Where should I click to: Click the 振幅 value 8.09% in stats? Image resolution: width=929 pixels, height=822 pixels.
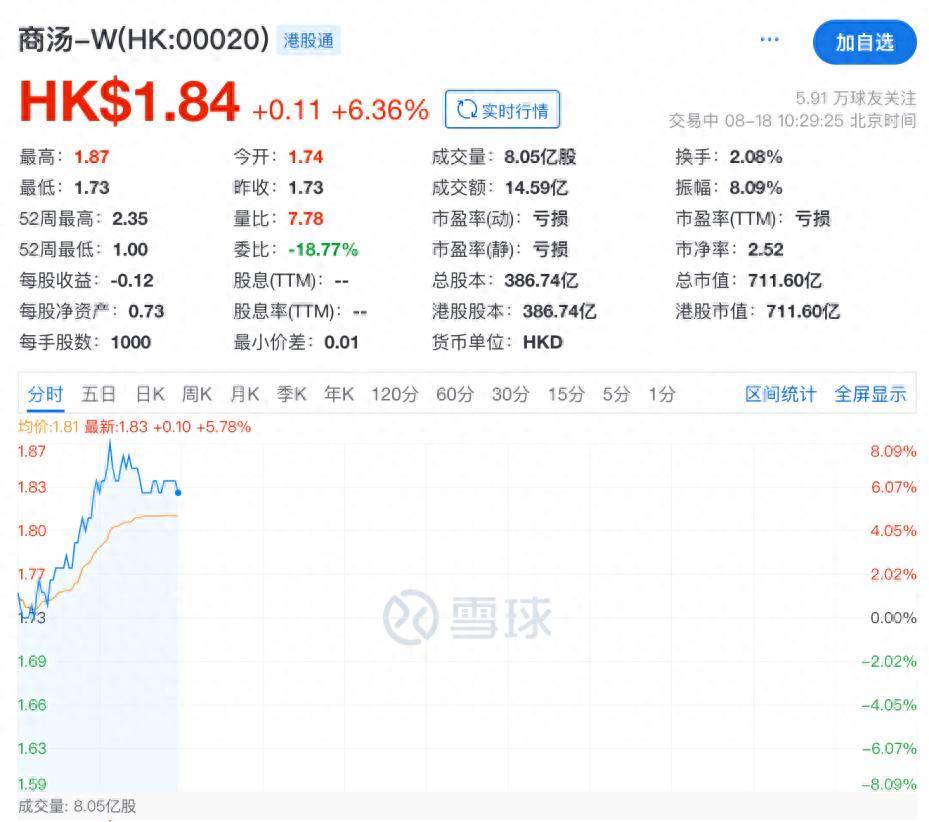point(756,188)
